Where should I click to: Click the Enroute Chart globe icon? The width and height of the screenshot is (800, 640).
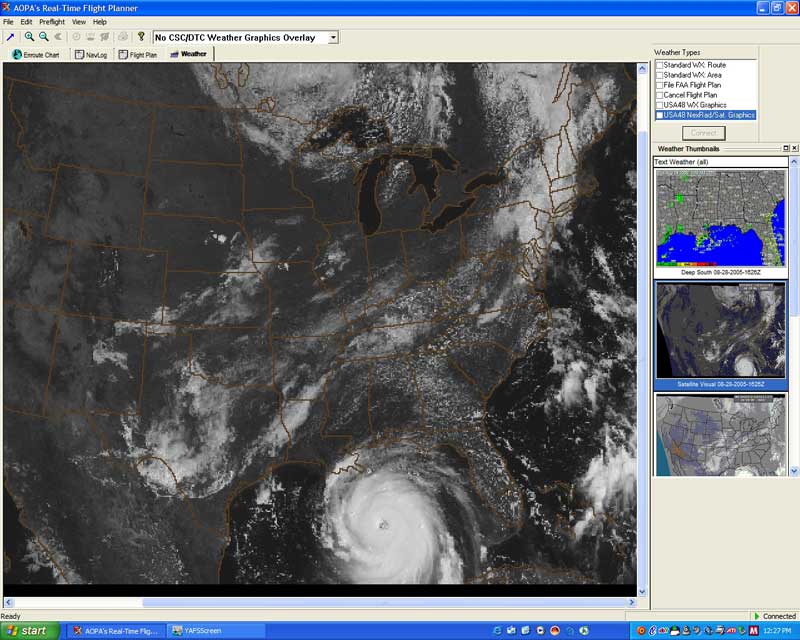(17, 54)
